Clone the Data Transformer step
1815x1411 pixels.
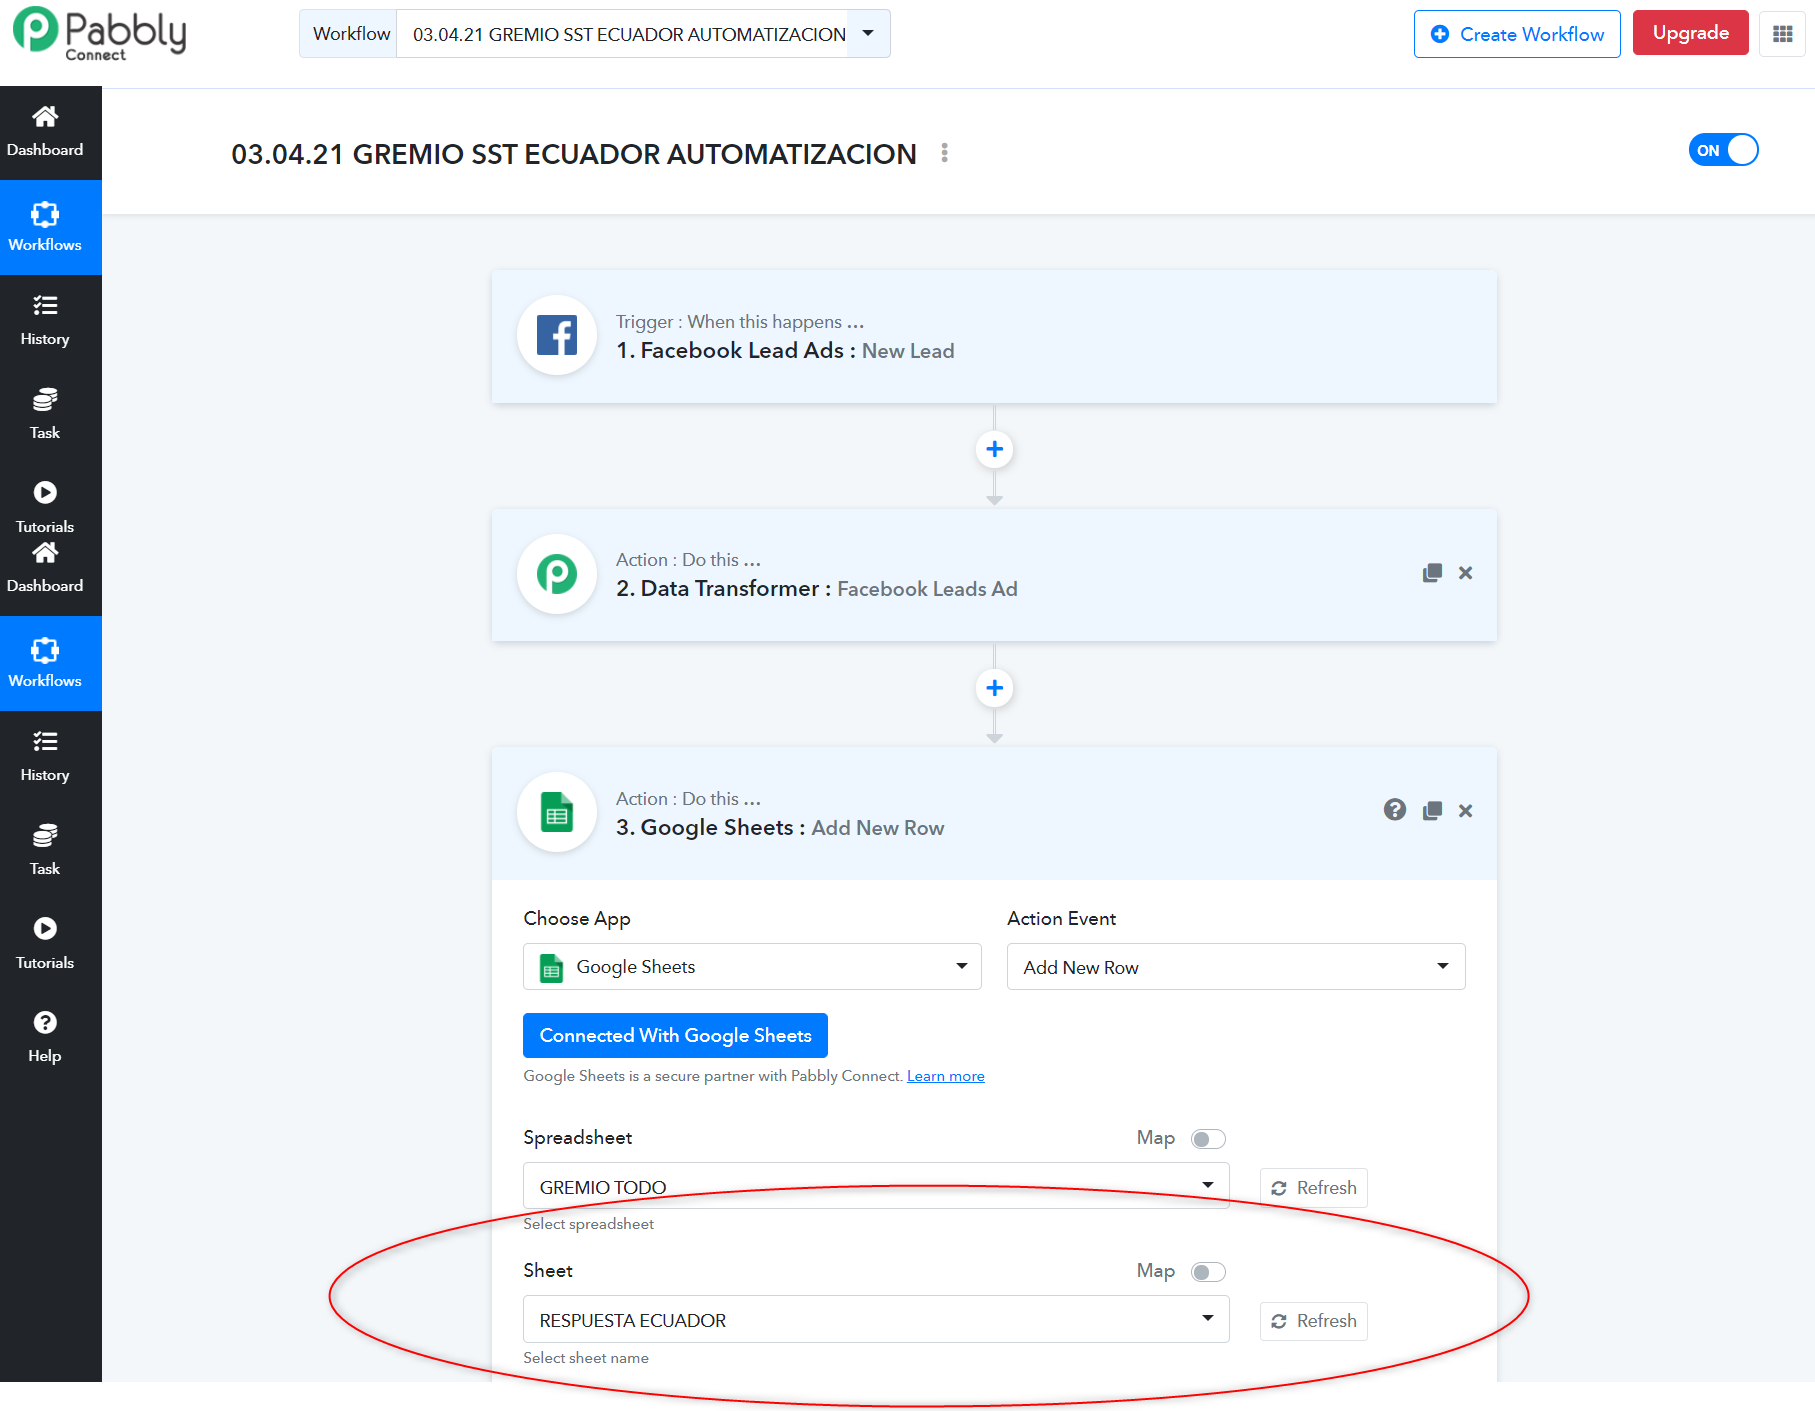[x=1432, y=573]
